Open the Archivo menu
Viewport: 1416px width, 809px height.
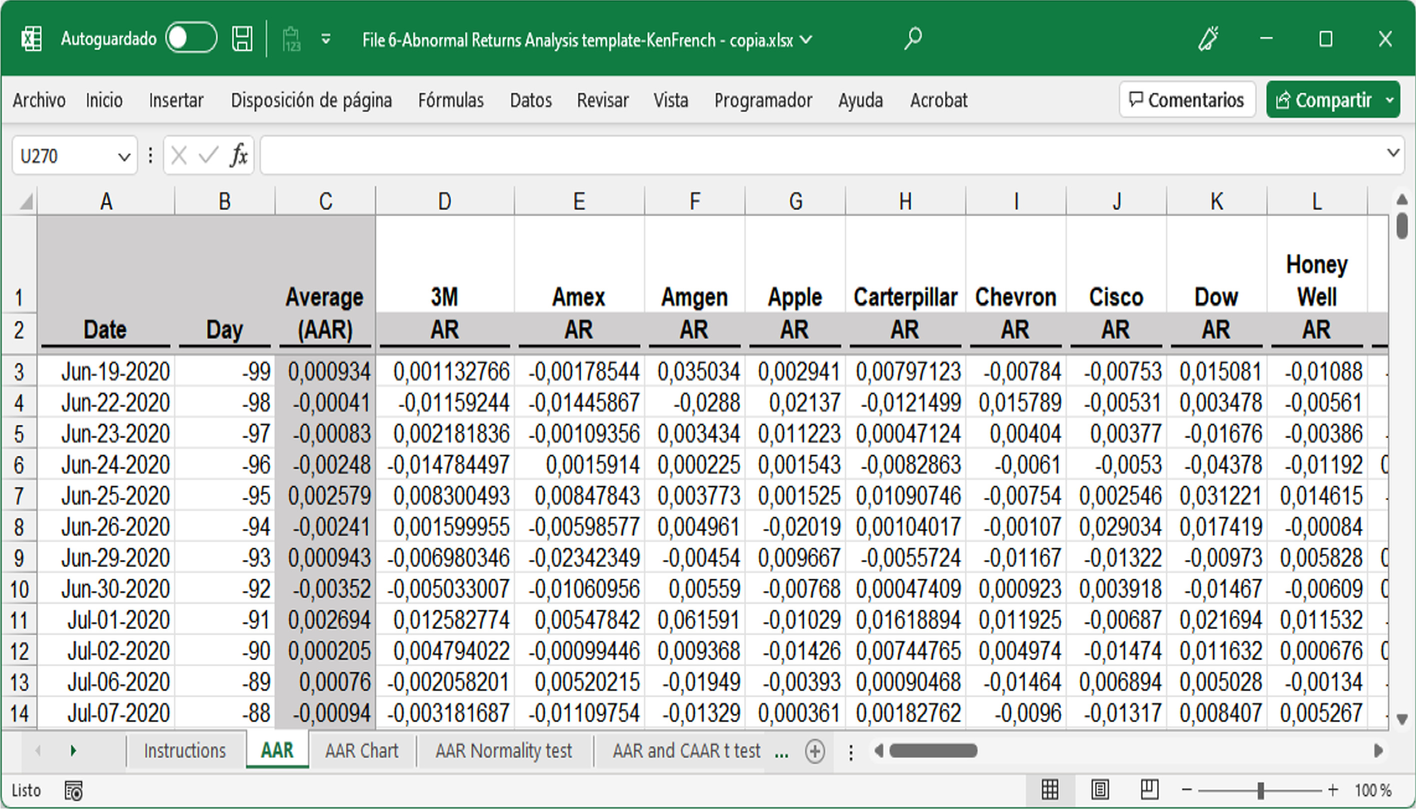(39, 100)
